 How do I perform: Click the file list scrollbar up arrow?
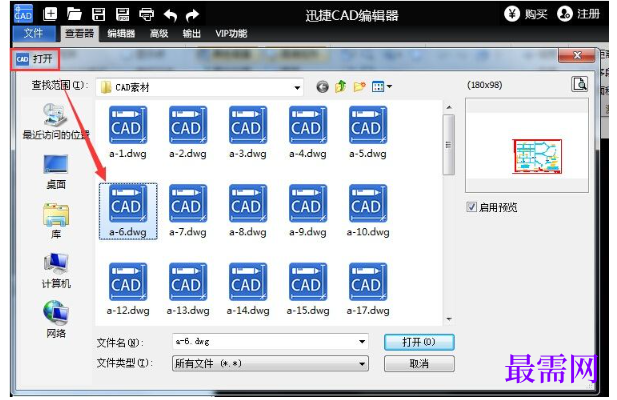point(449,107)
